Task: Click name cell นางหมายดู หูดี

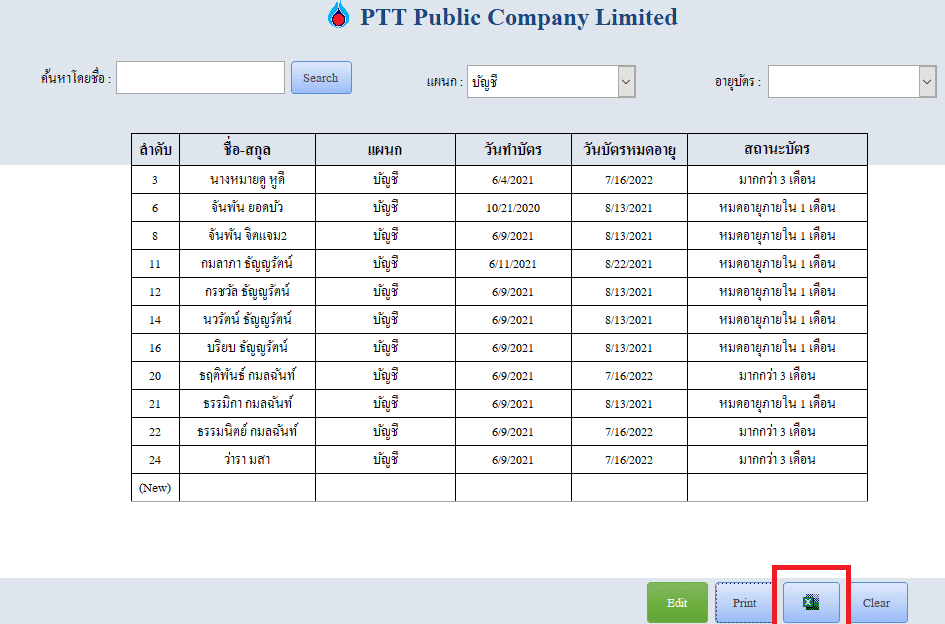Action: click(x=247, y=180)
